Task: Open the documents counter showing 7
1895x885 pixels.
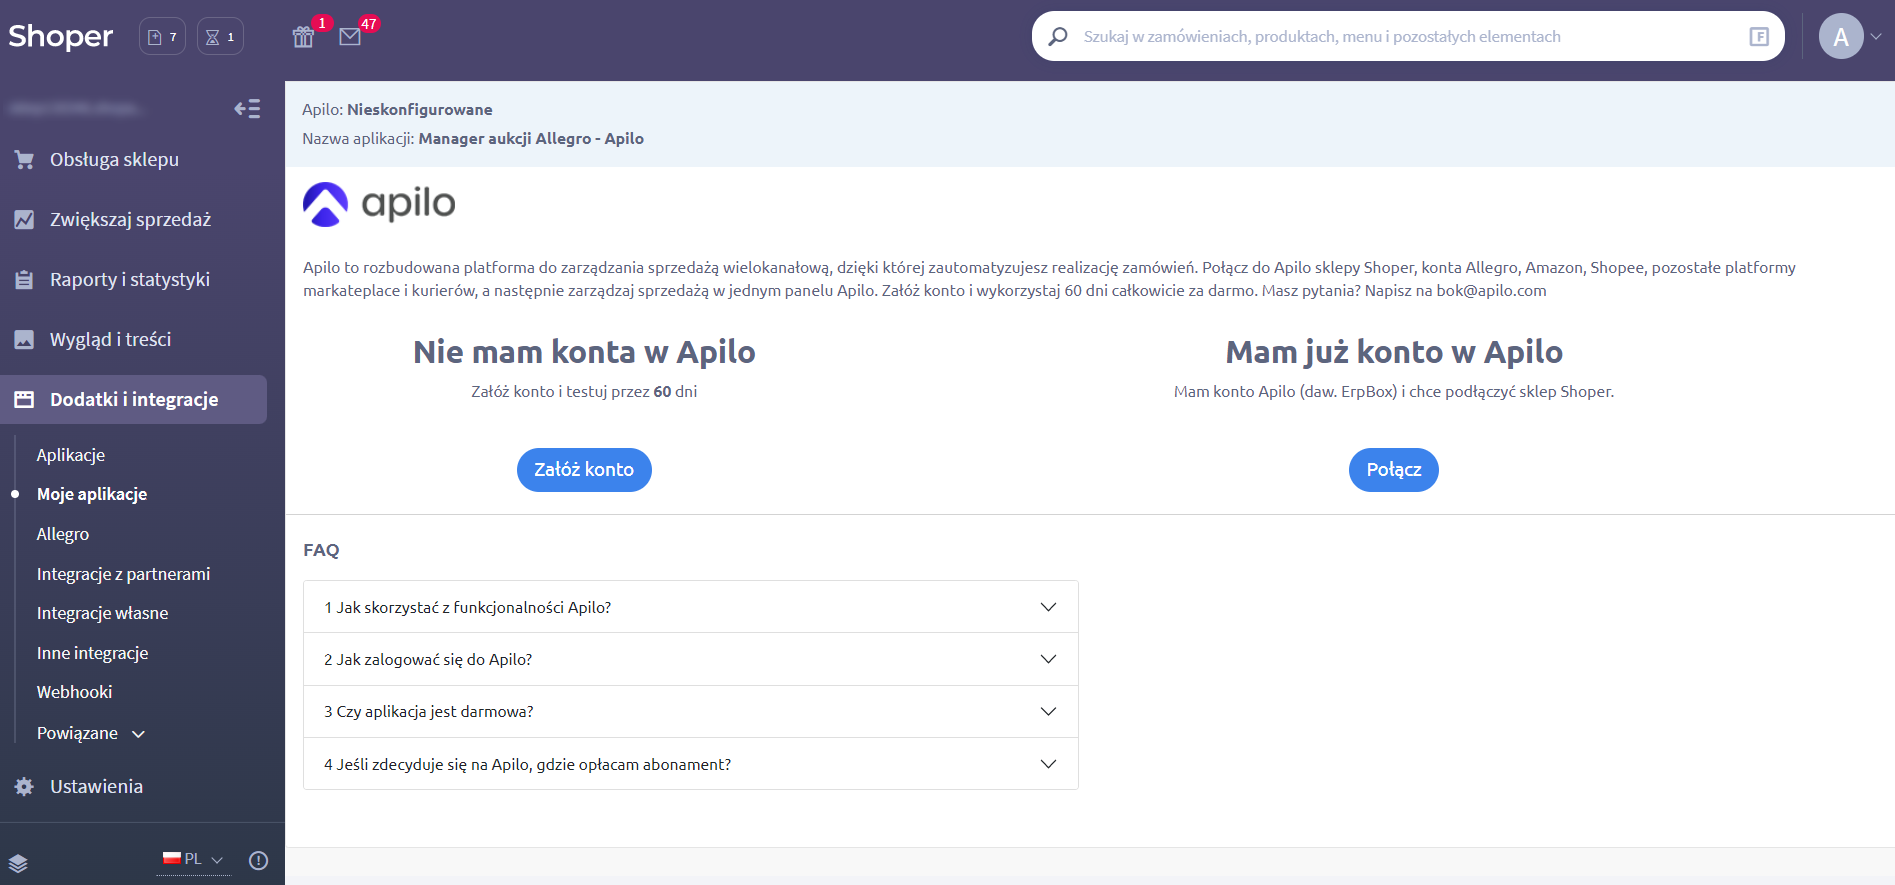Action: coord(162,37)
